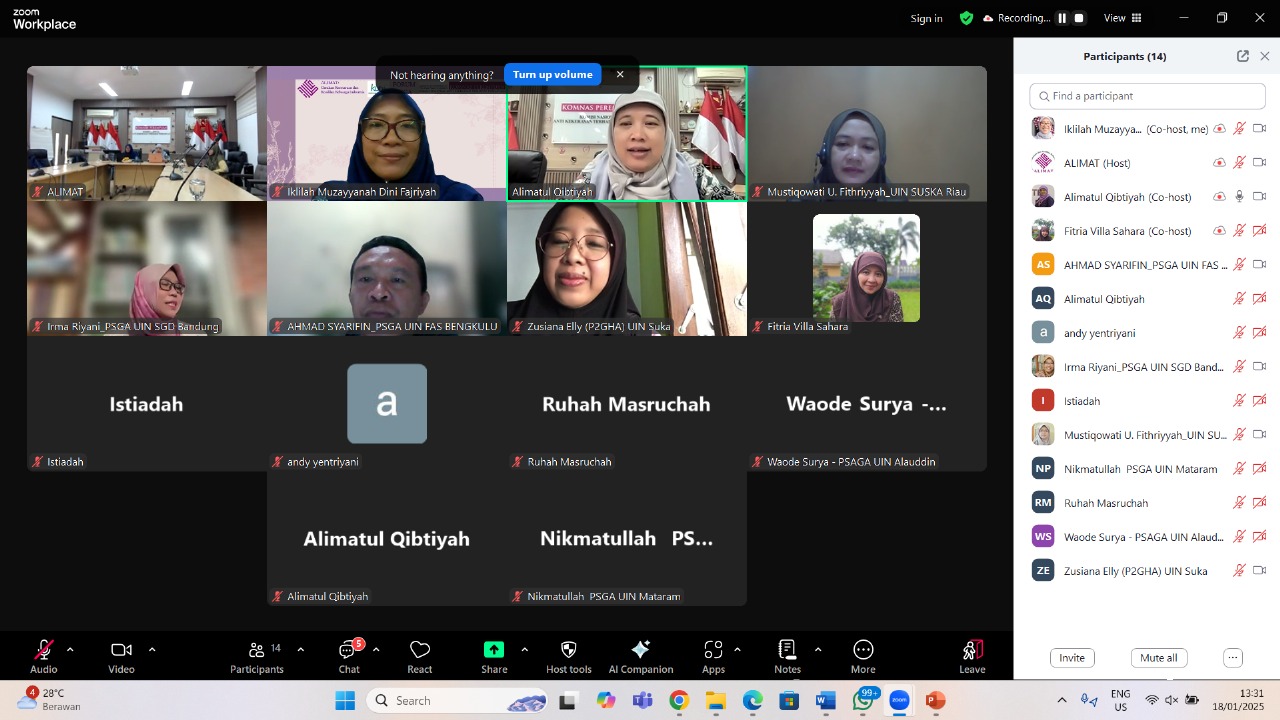The height and width of the screenshot is (720, 1280).
Task: Click Turn up volume button
Action: pyautogui.click(x=552, y=75)
